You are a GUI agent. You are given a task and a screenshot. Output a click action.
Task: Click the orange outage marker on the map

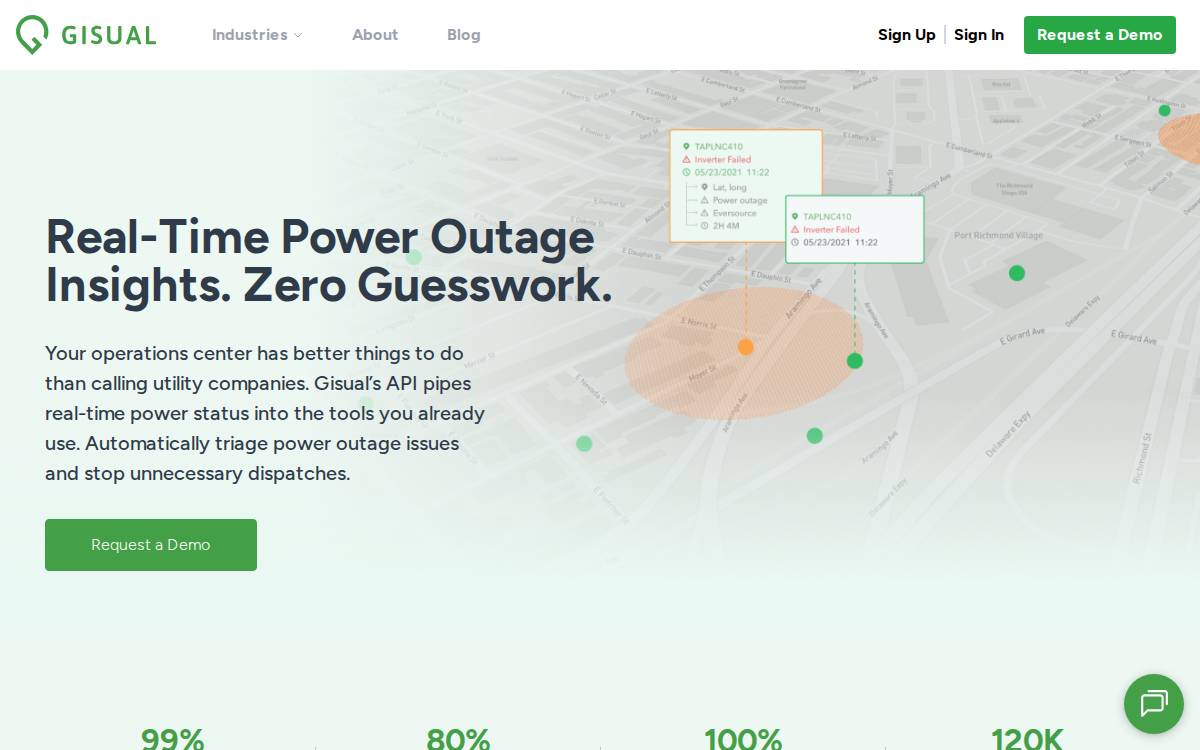pos(746,347)
